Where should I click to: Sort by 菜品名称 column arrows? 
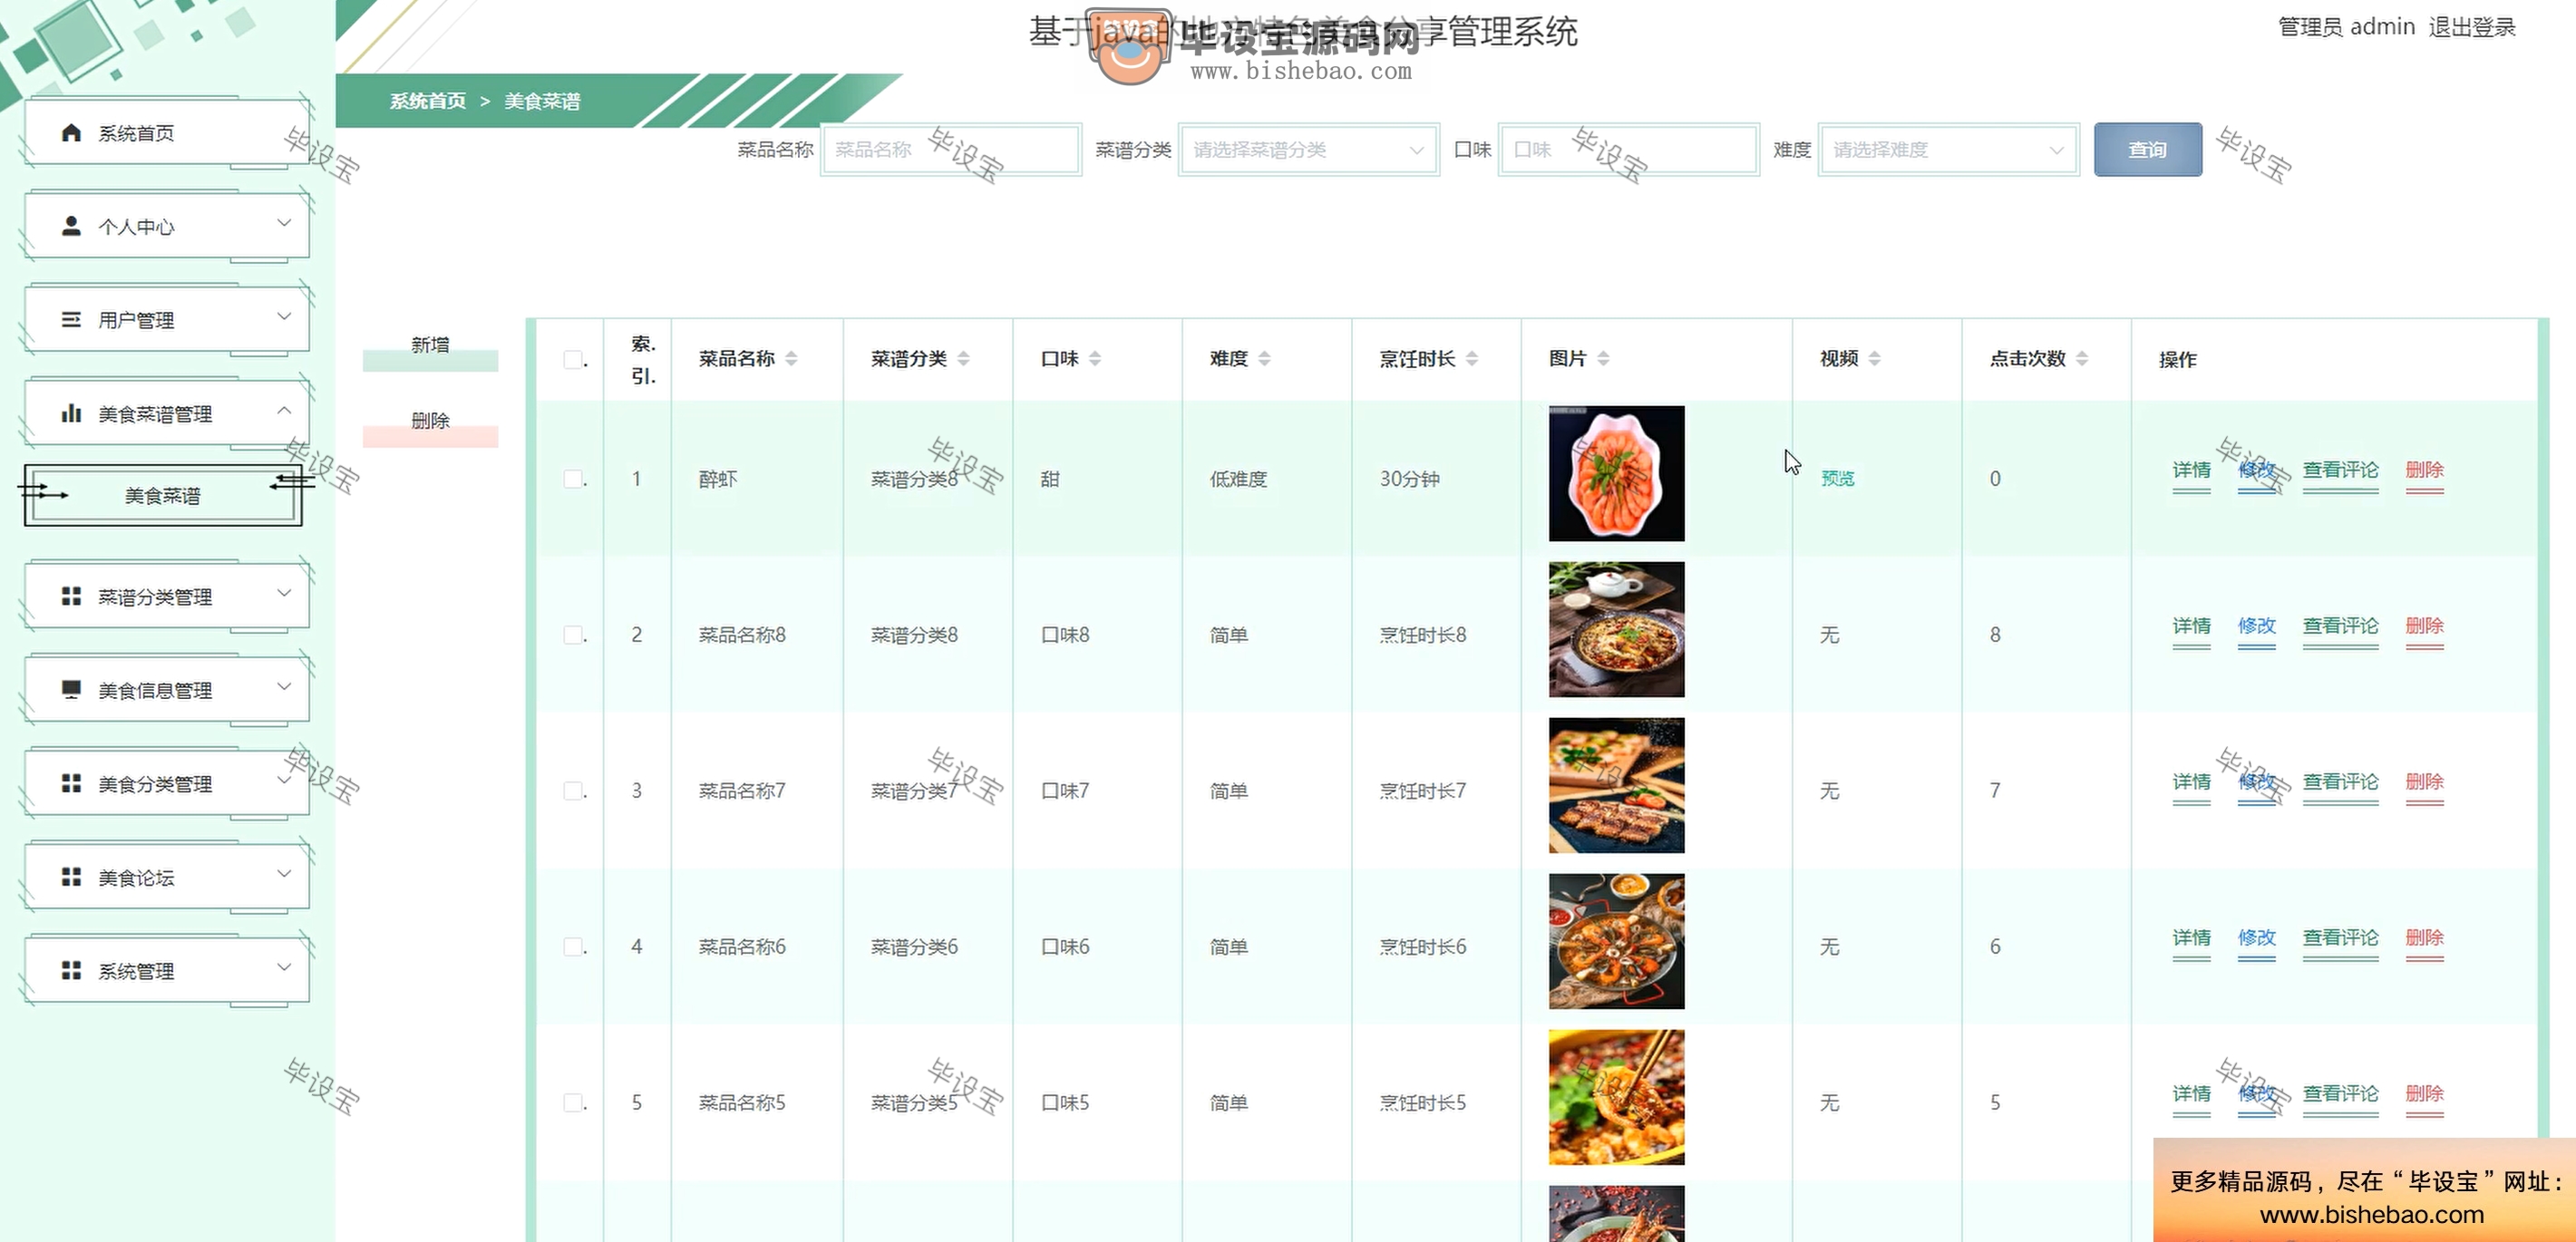(791, 358)
